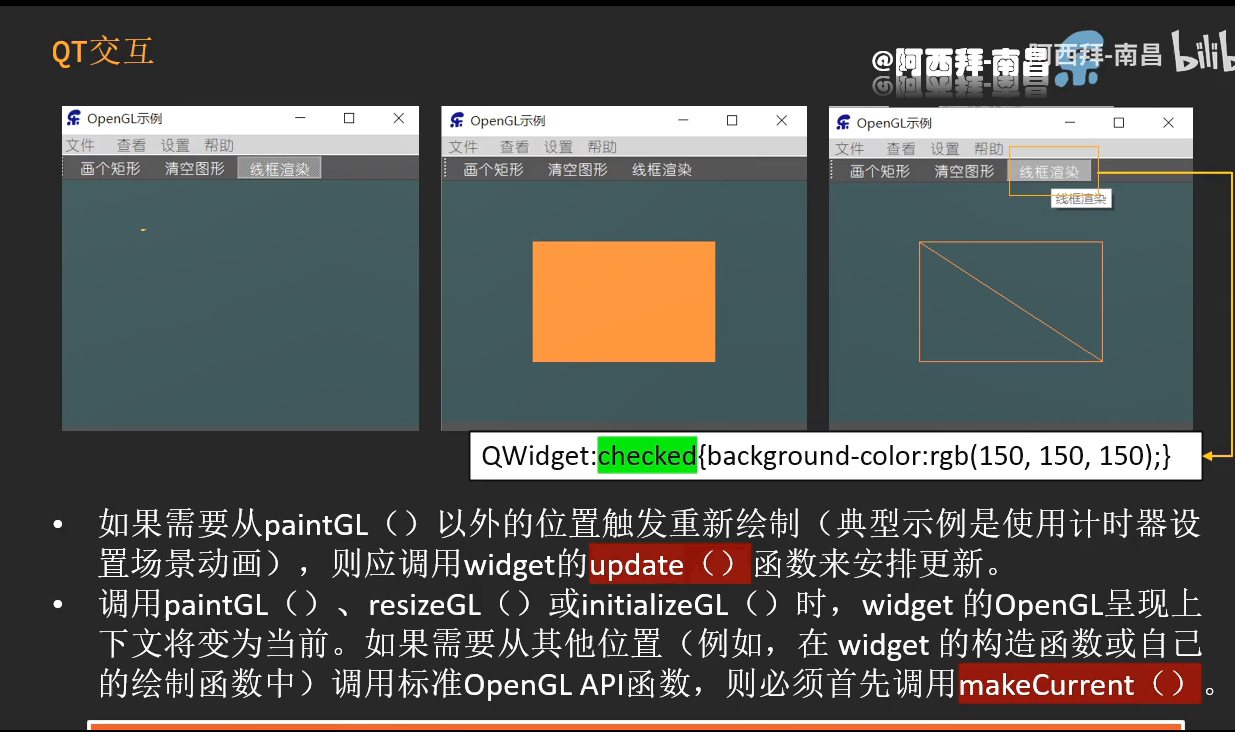Click the 线框渲染 tooltip label under the toolbar

point(1081,199)
